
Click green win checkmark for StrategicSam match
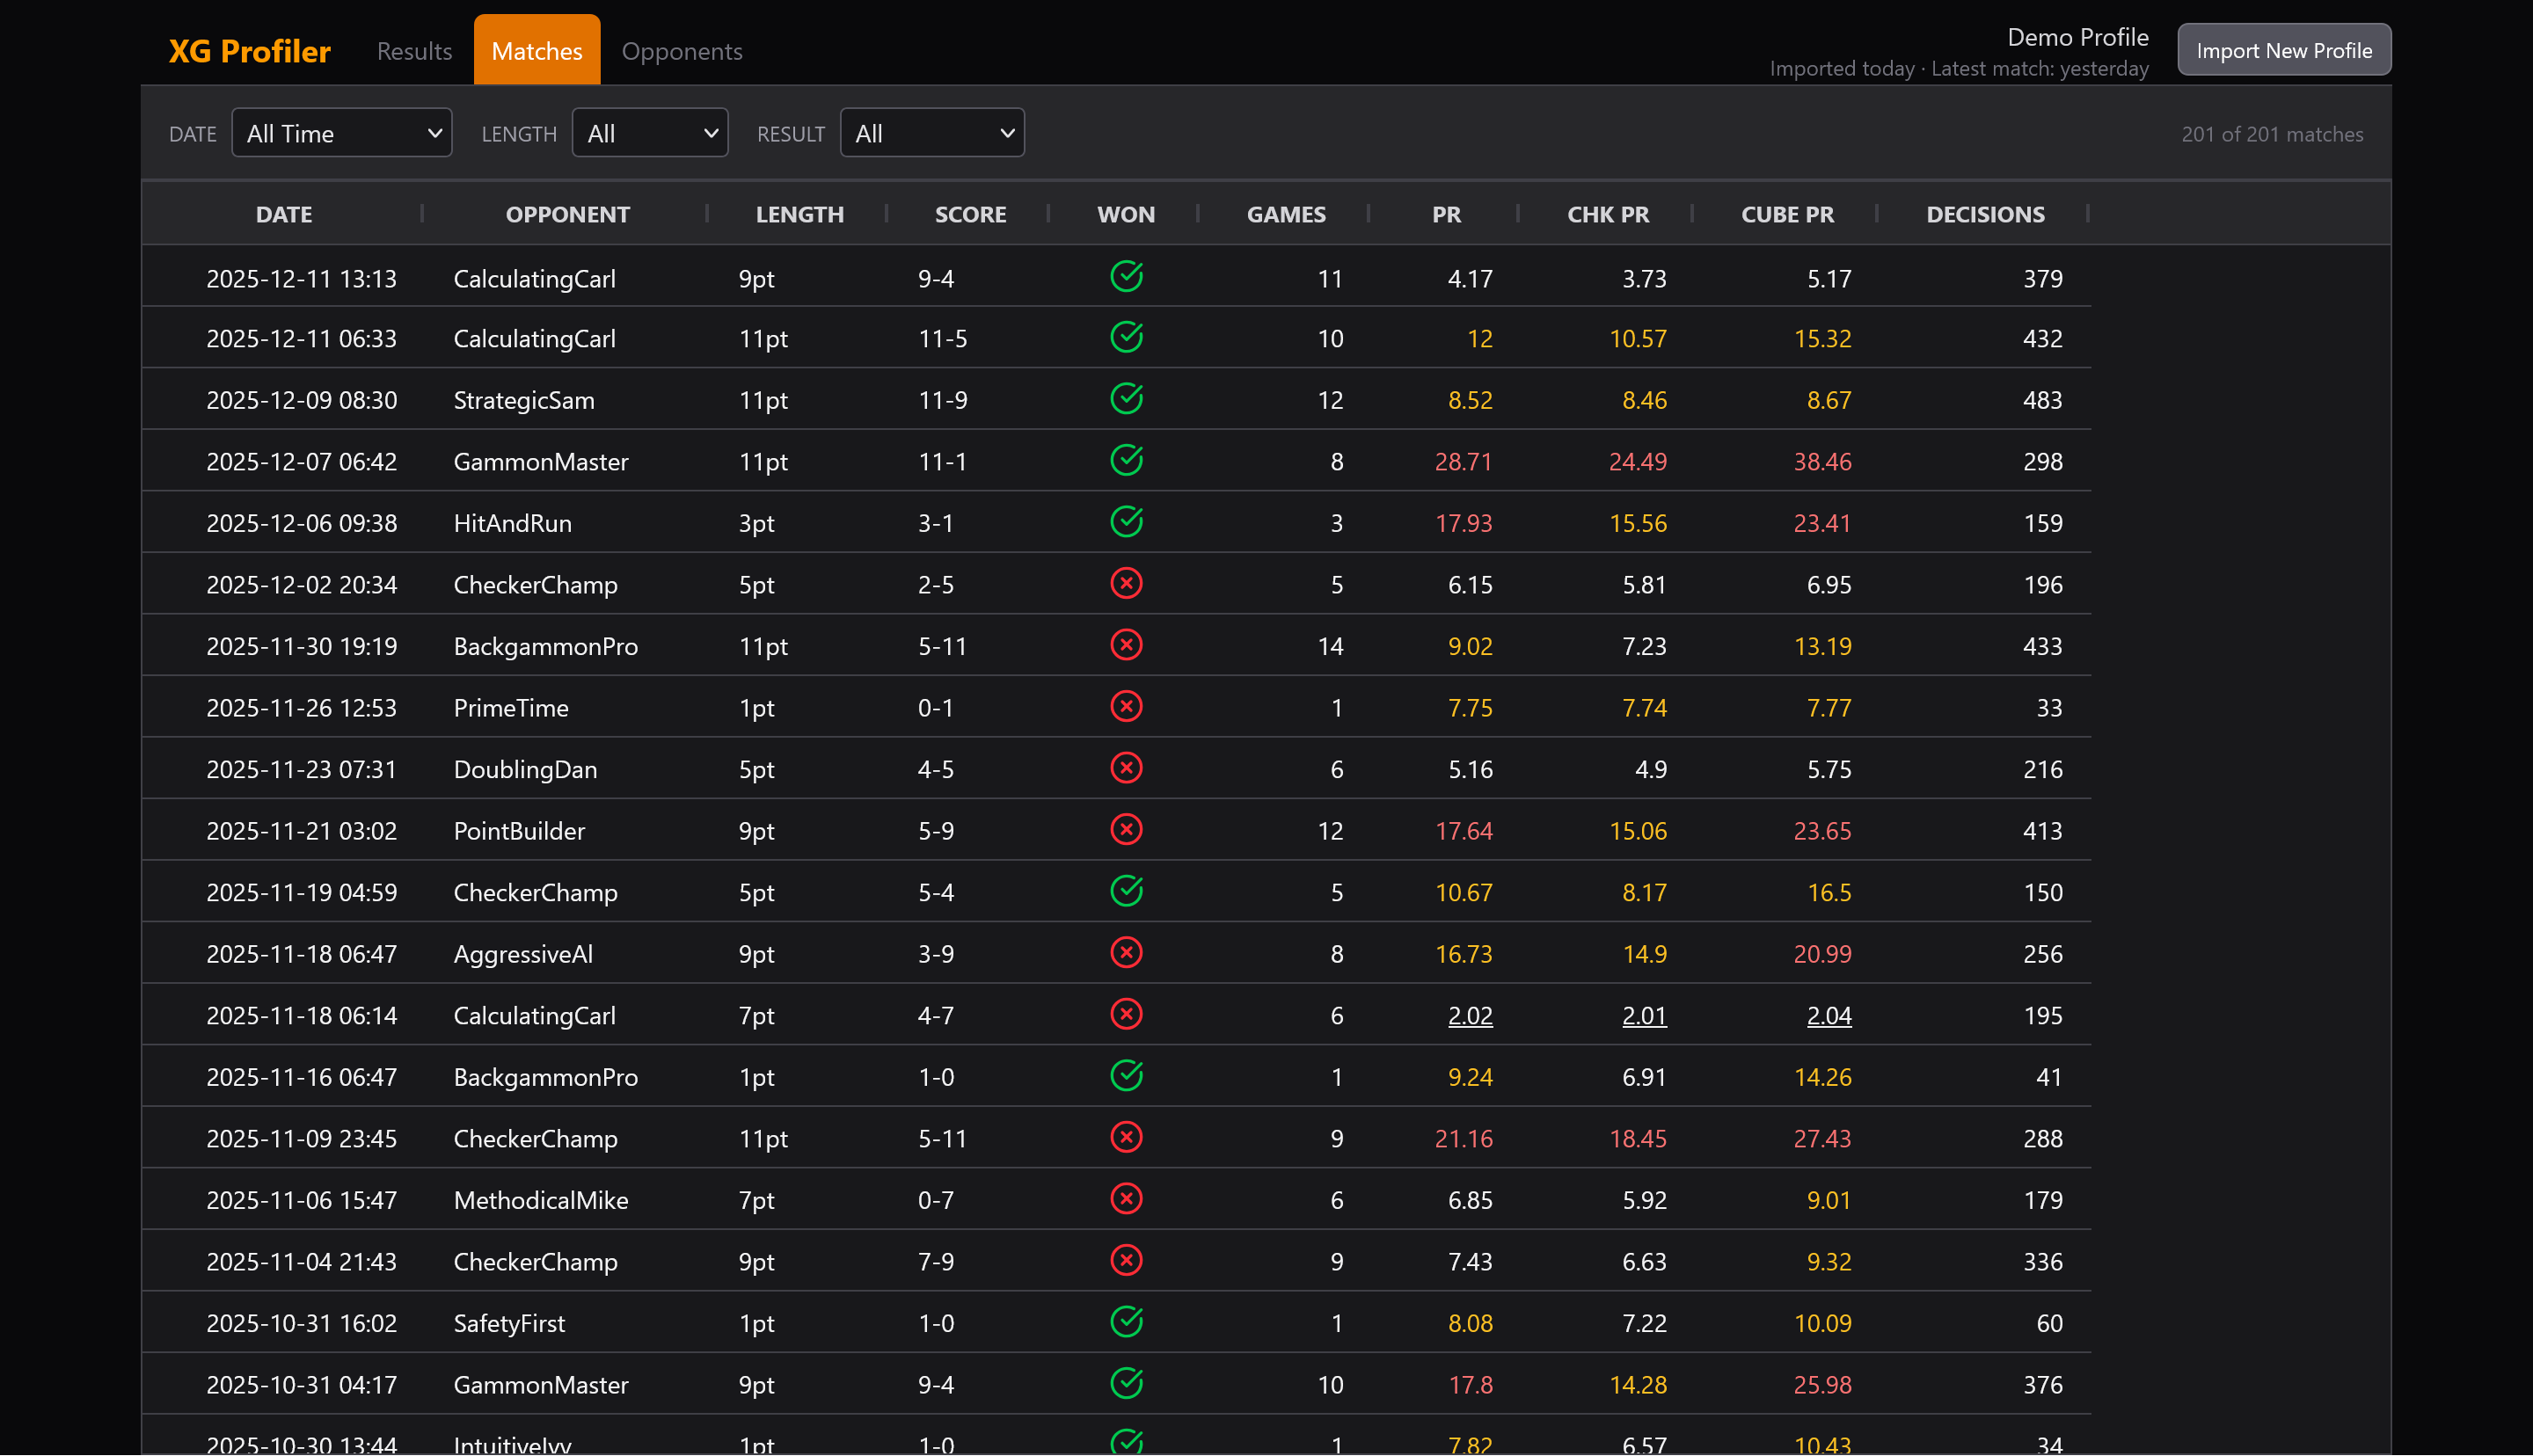[x=1126, y=399]
